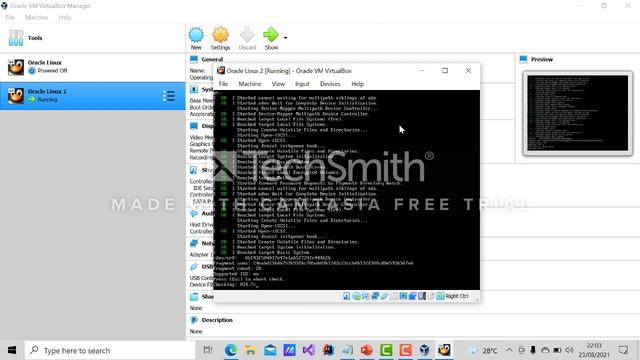Open the volume control in system tray
The height and width of the screenshot is (360, 640).
tap(569, 350)
